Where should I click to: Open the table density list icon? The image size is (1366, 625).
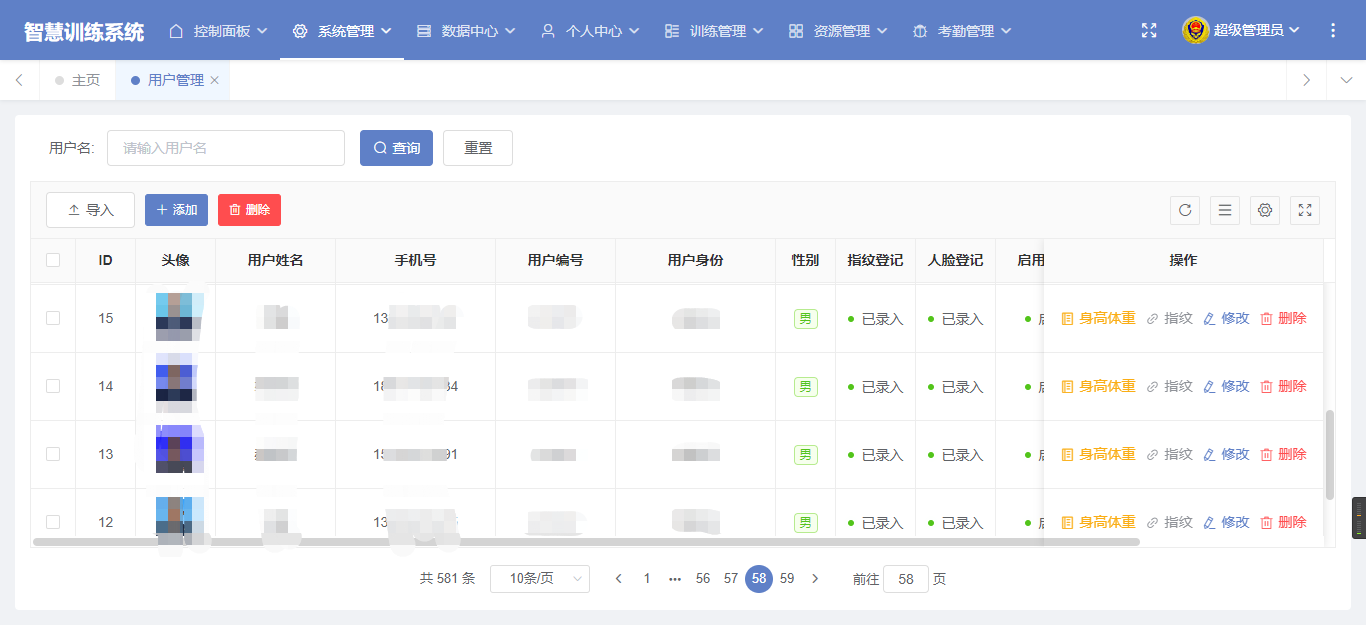pos(1225,210)
